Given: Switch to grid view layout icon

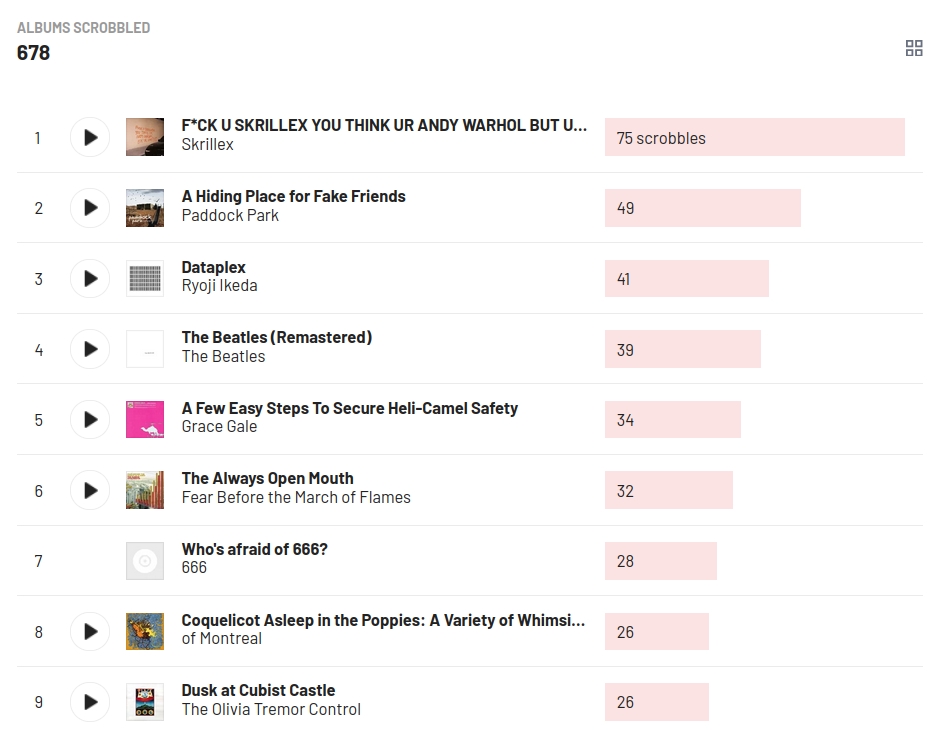Looking at the screenshot, I should (x=913, y=48).
